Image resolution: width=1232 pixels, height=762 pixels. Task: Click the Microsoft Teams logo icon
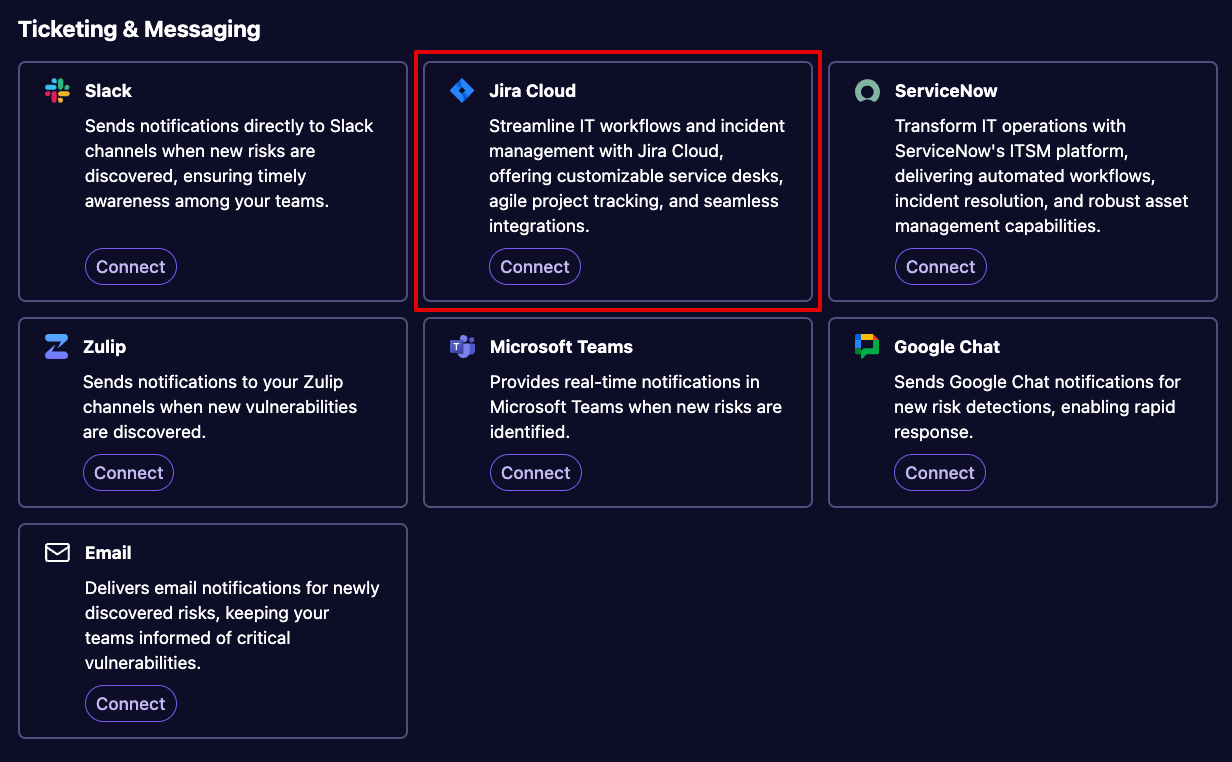pos(462,347)
